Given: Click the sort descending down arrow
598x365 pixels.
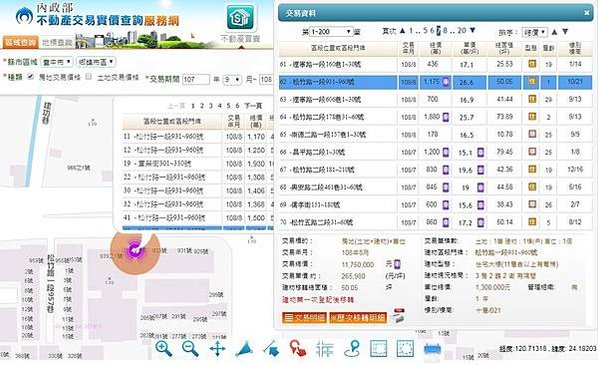Looking at the screenshot, I should pyautogui.click(x=565, y=32).
